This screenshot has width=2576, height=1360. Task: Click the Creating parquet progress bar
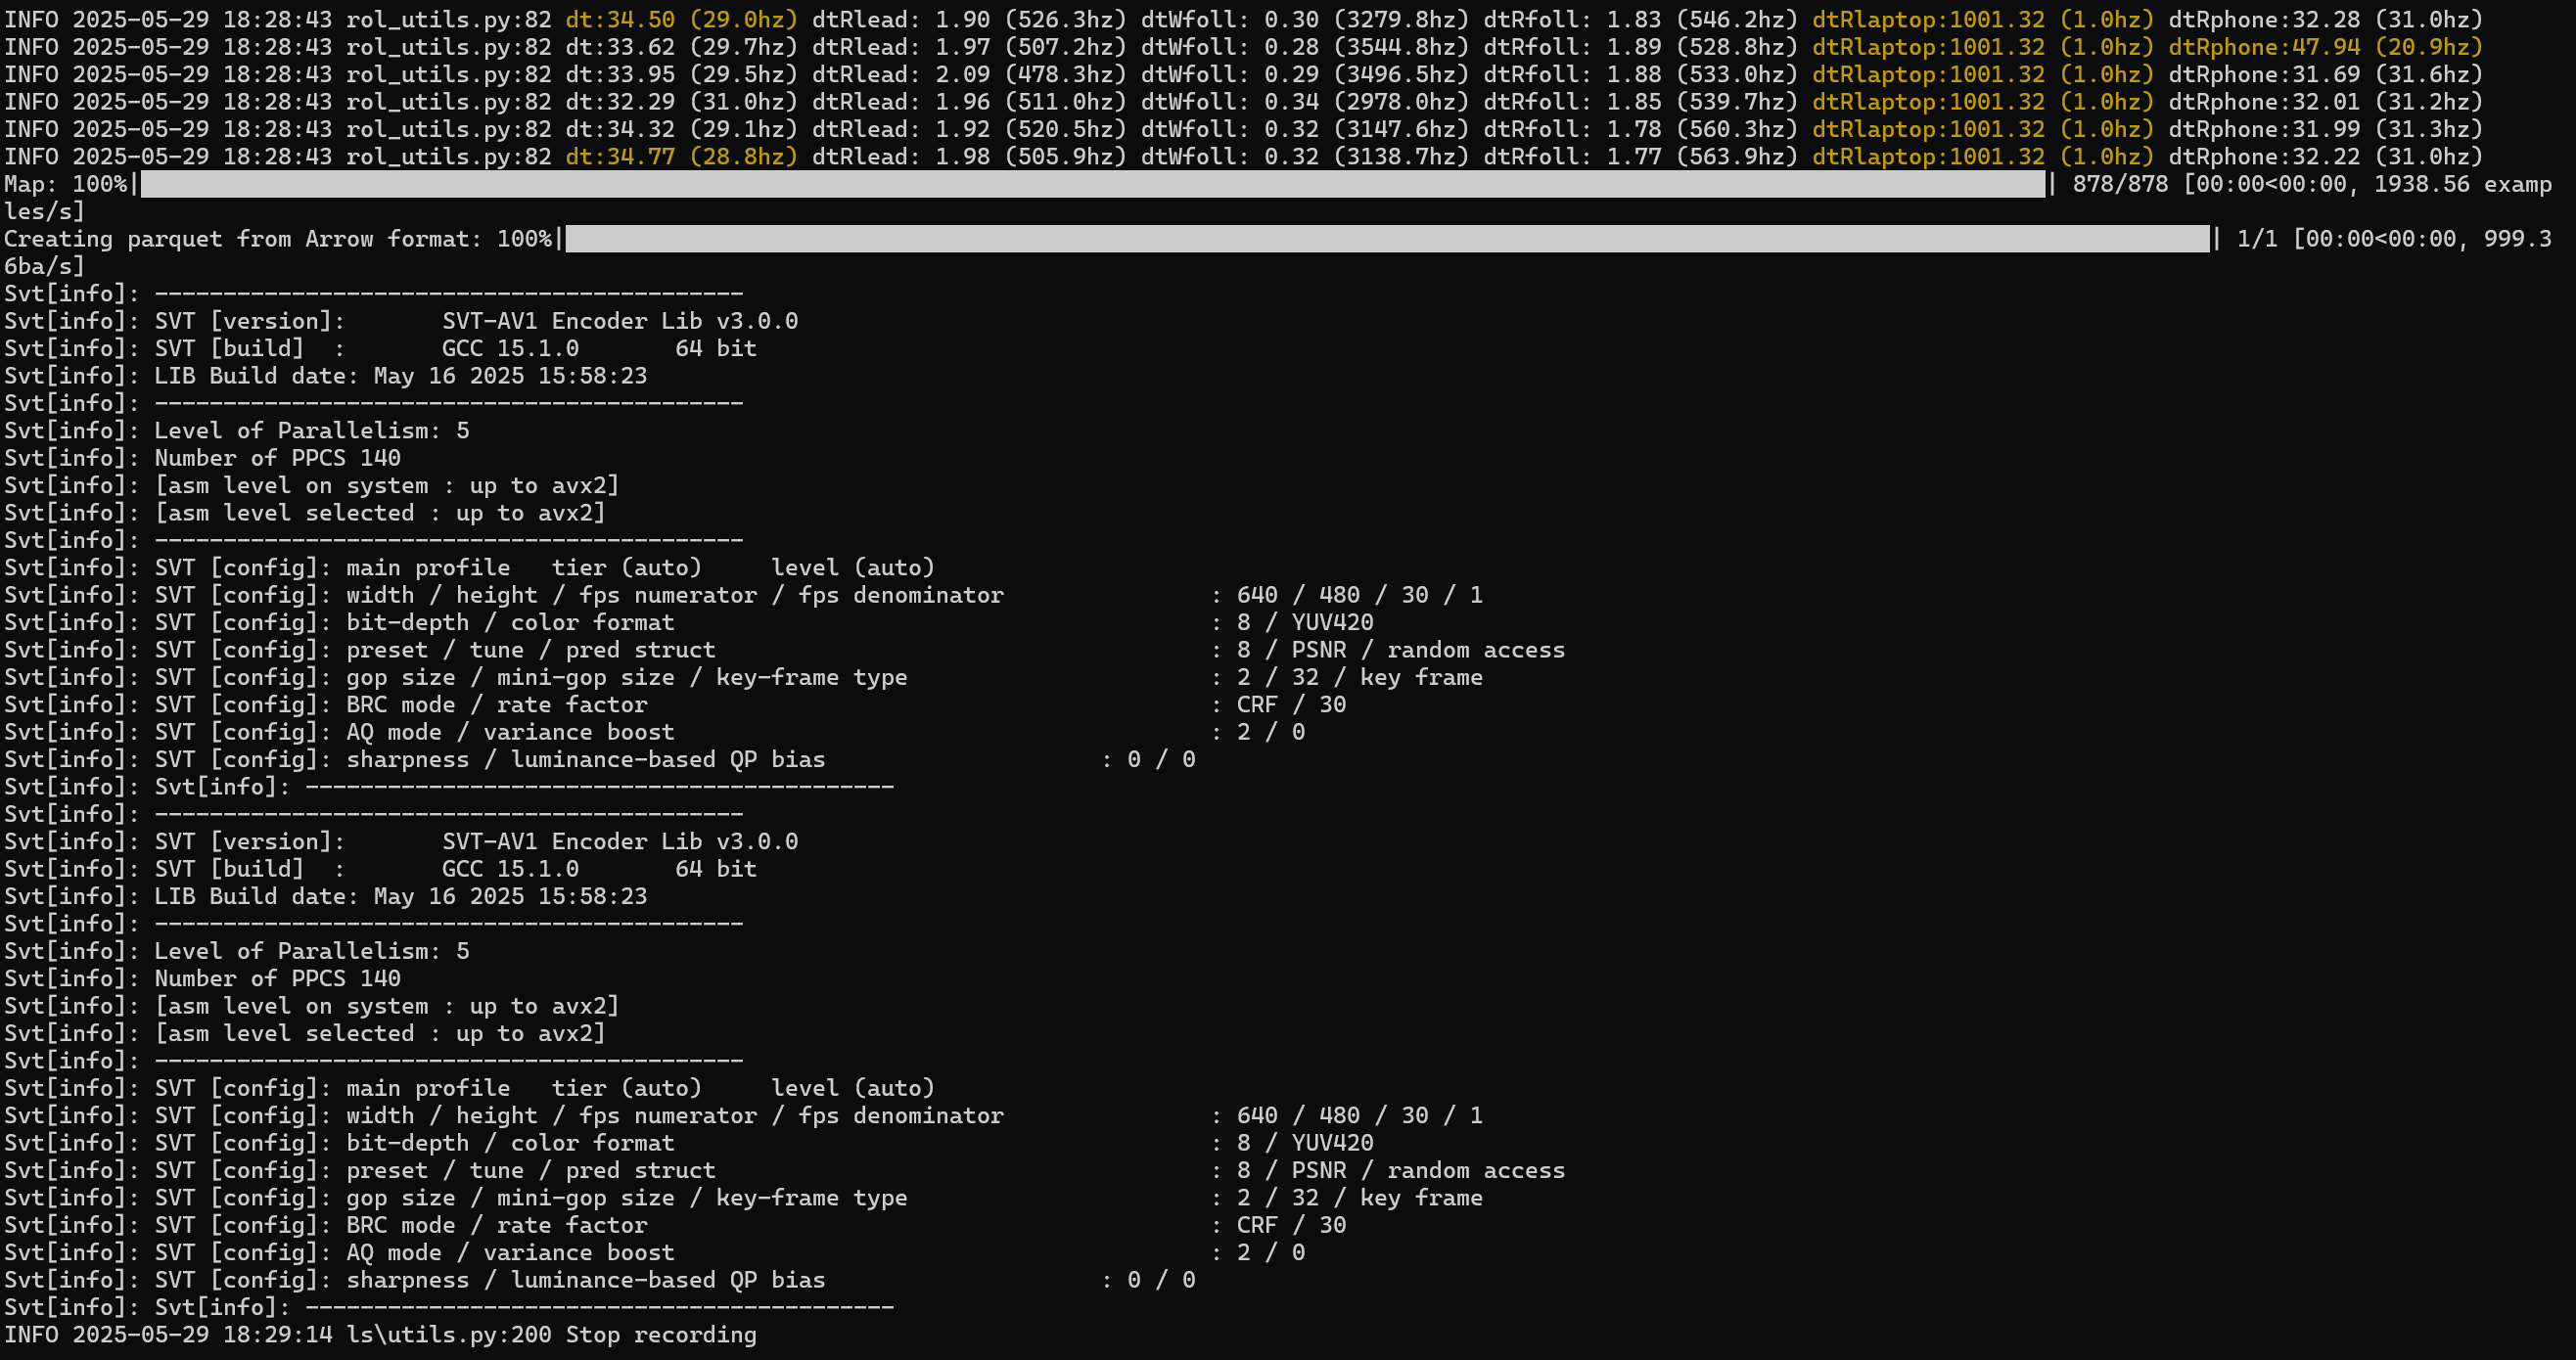point(1386,239)
